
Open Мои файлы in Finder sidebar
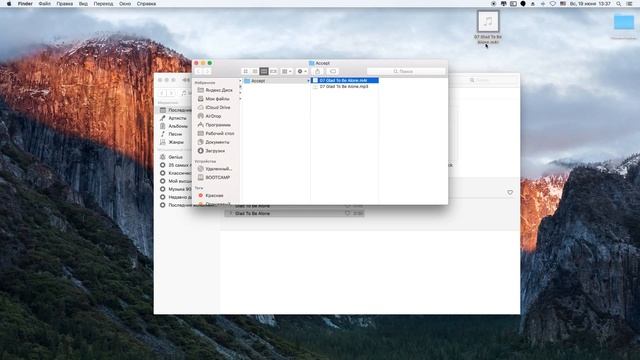(215, 99)
